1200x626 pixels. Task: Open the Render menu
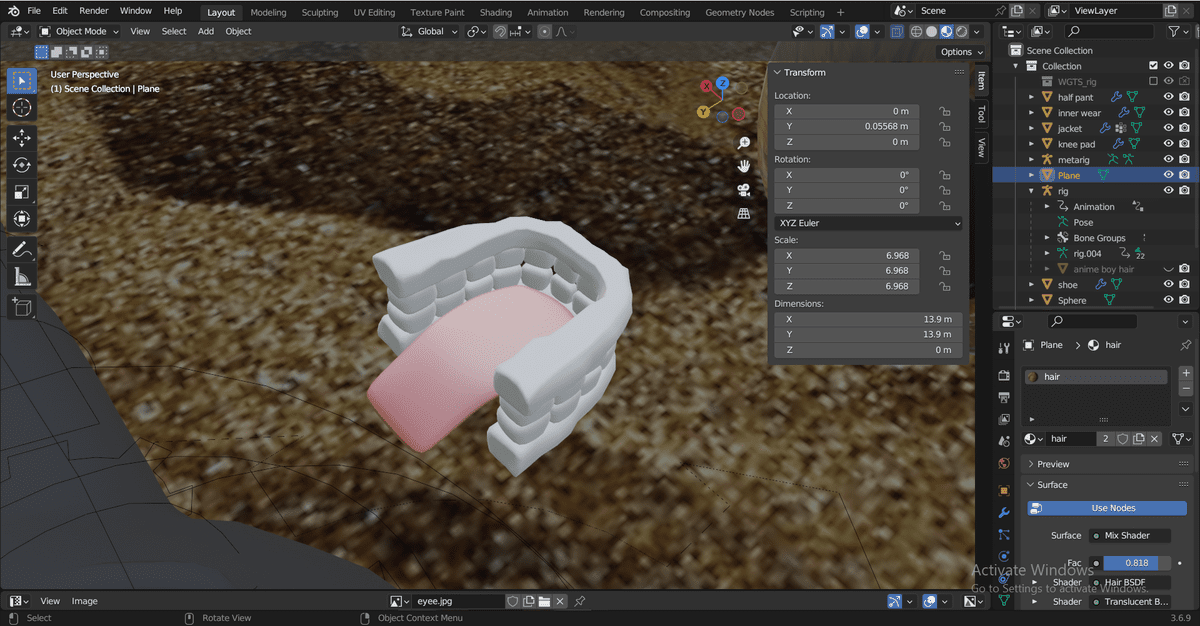(93, 11)
